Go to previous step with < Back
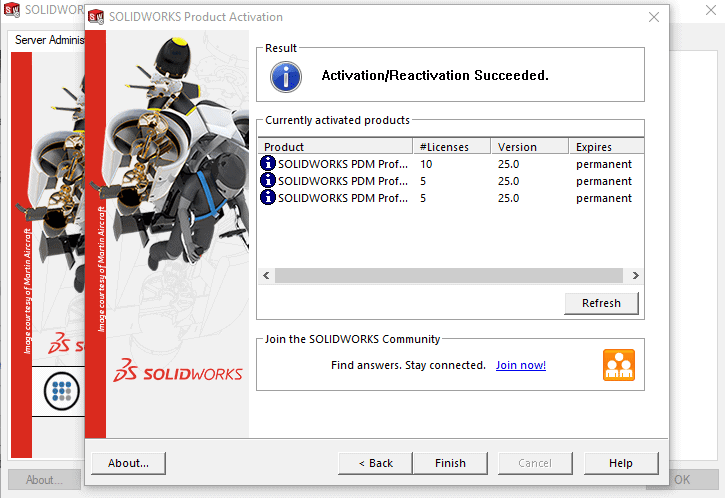Viewport: 725px width, 498px height. point(375,463)
